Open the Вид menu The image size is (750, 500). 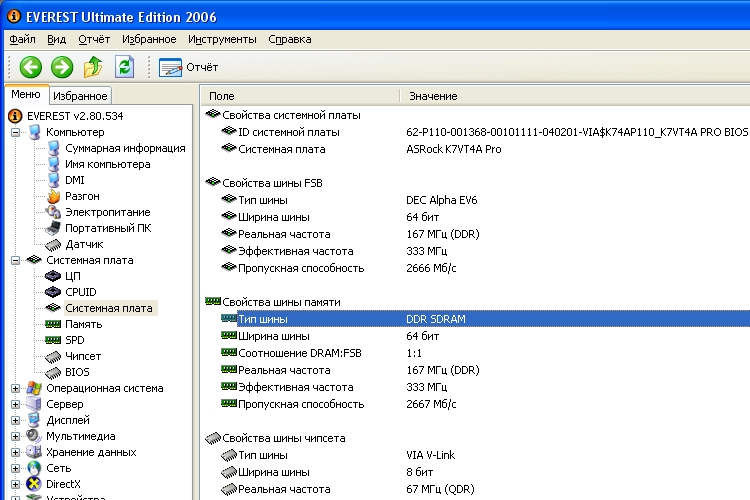point(56,39)
